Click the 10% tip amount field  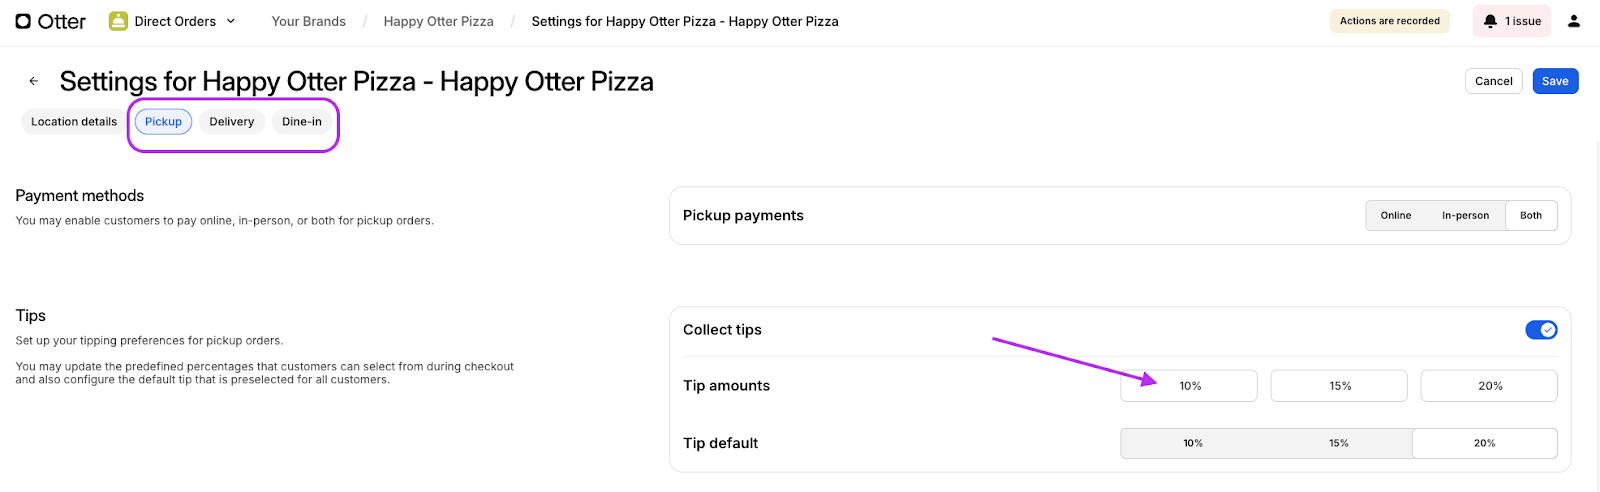[1189, 386]
